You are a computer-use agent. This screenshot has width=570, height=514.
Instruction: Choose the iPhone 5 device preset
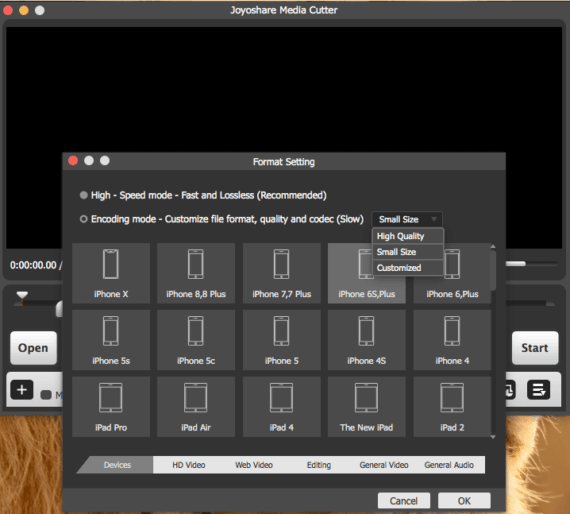[282, 340]
